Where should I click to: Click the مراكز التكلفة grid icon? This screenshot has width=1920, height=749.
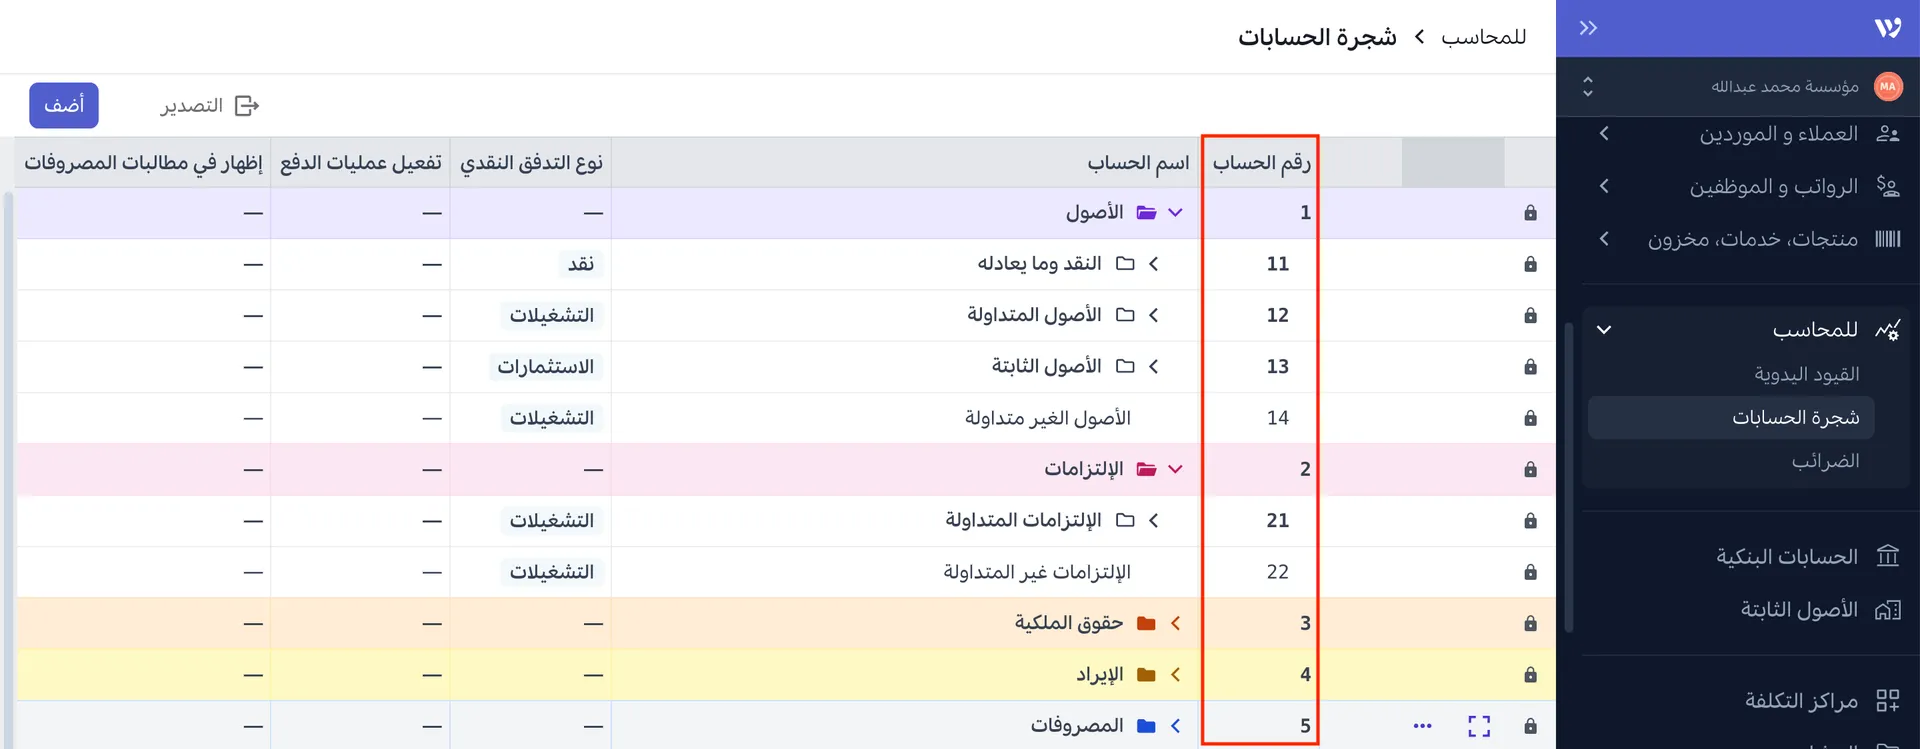[x=1890, y=700]
